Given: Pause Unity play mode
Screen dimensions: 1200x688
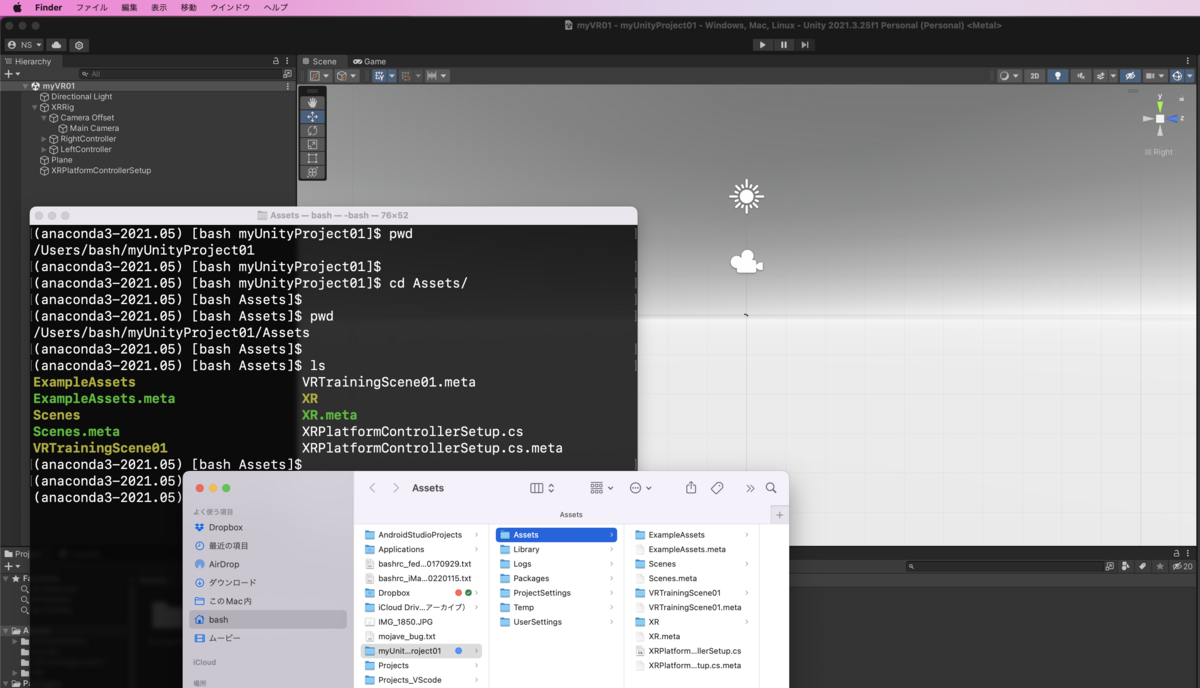Looking at the screenshot, I should [x=784, y=45].
